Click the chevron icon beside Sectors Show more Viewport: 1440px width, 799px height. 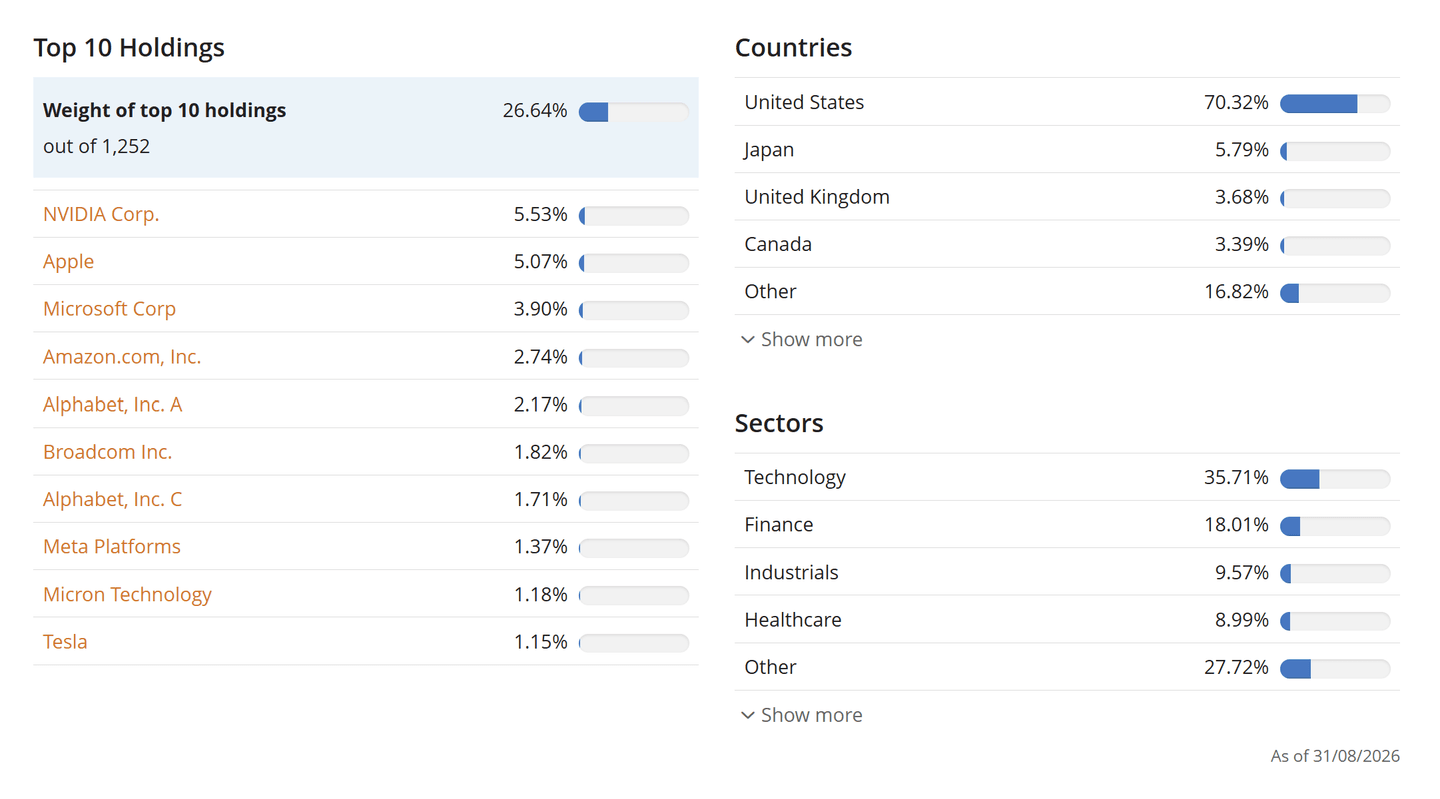tap(747, 716)
